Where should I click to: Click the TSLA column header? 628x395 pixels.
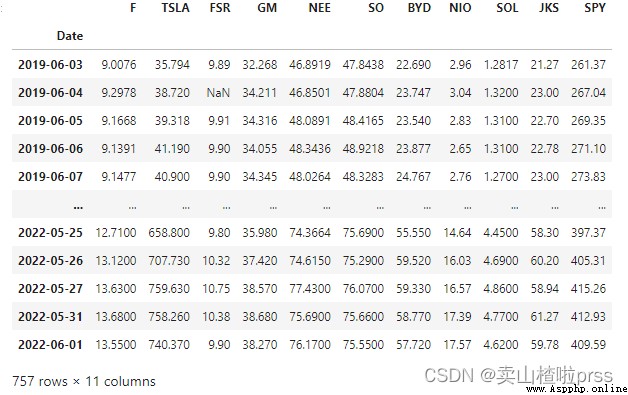point(175,8)
